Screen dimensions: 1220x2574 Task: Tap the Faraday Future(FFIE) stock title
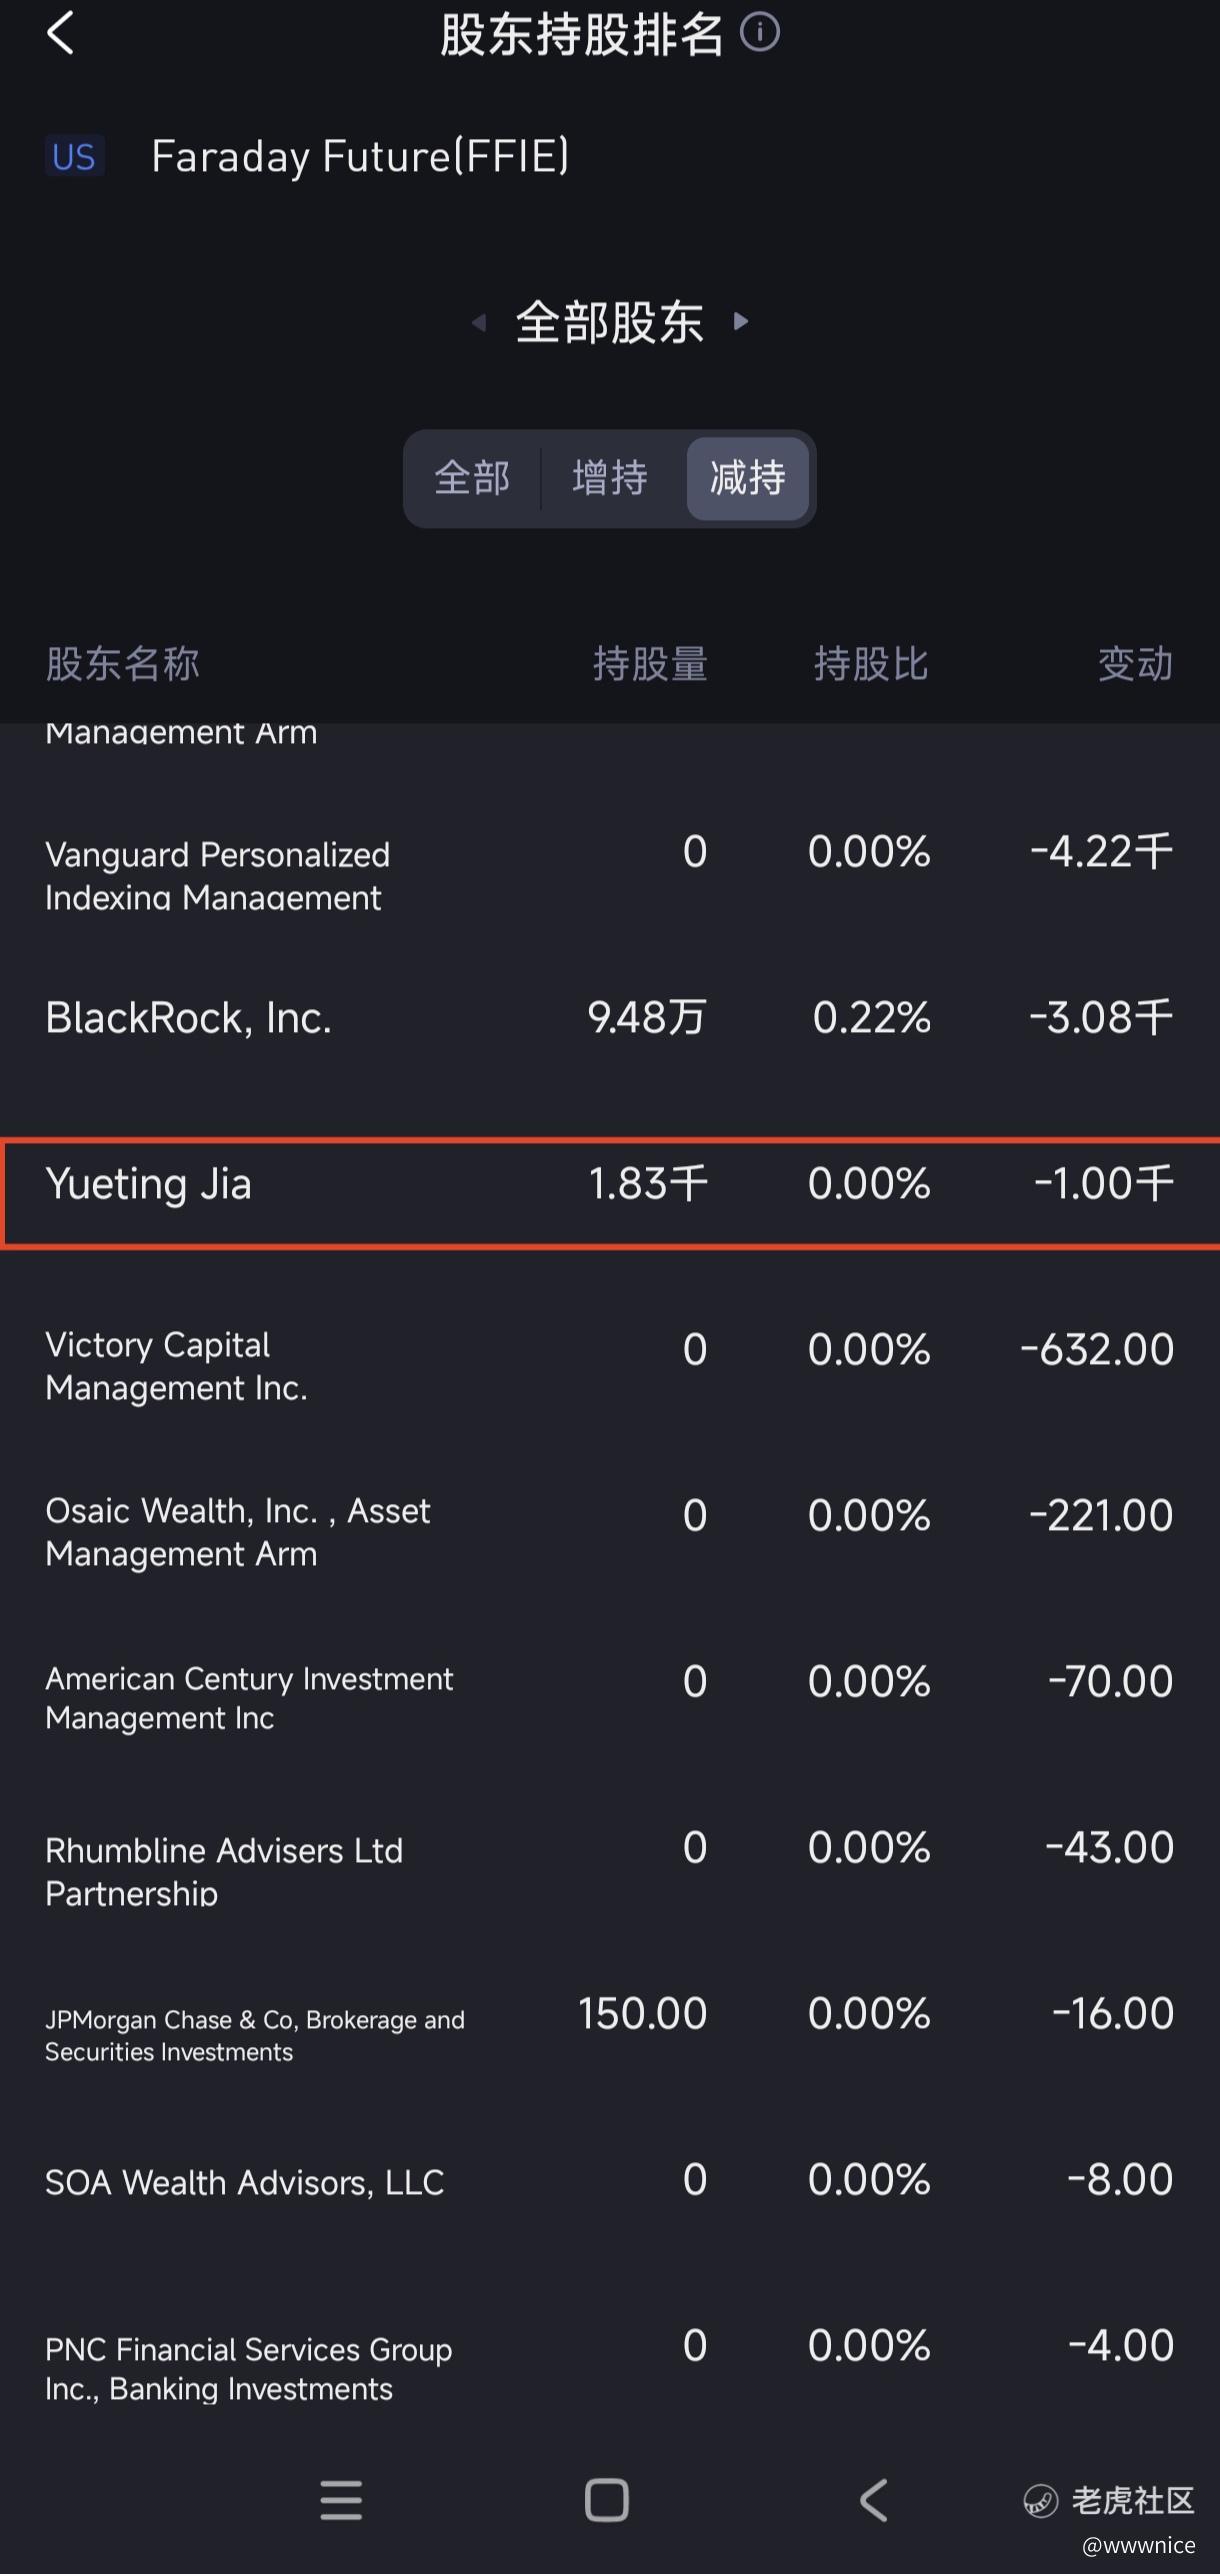point(360,156)
